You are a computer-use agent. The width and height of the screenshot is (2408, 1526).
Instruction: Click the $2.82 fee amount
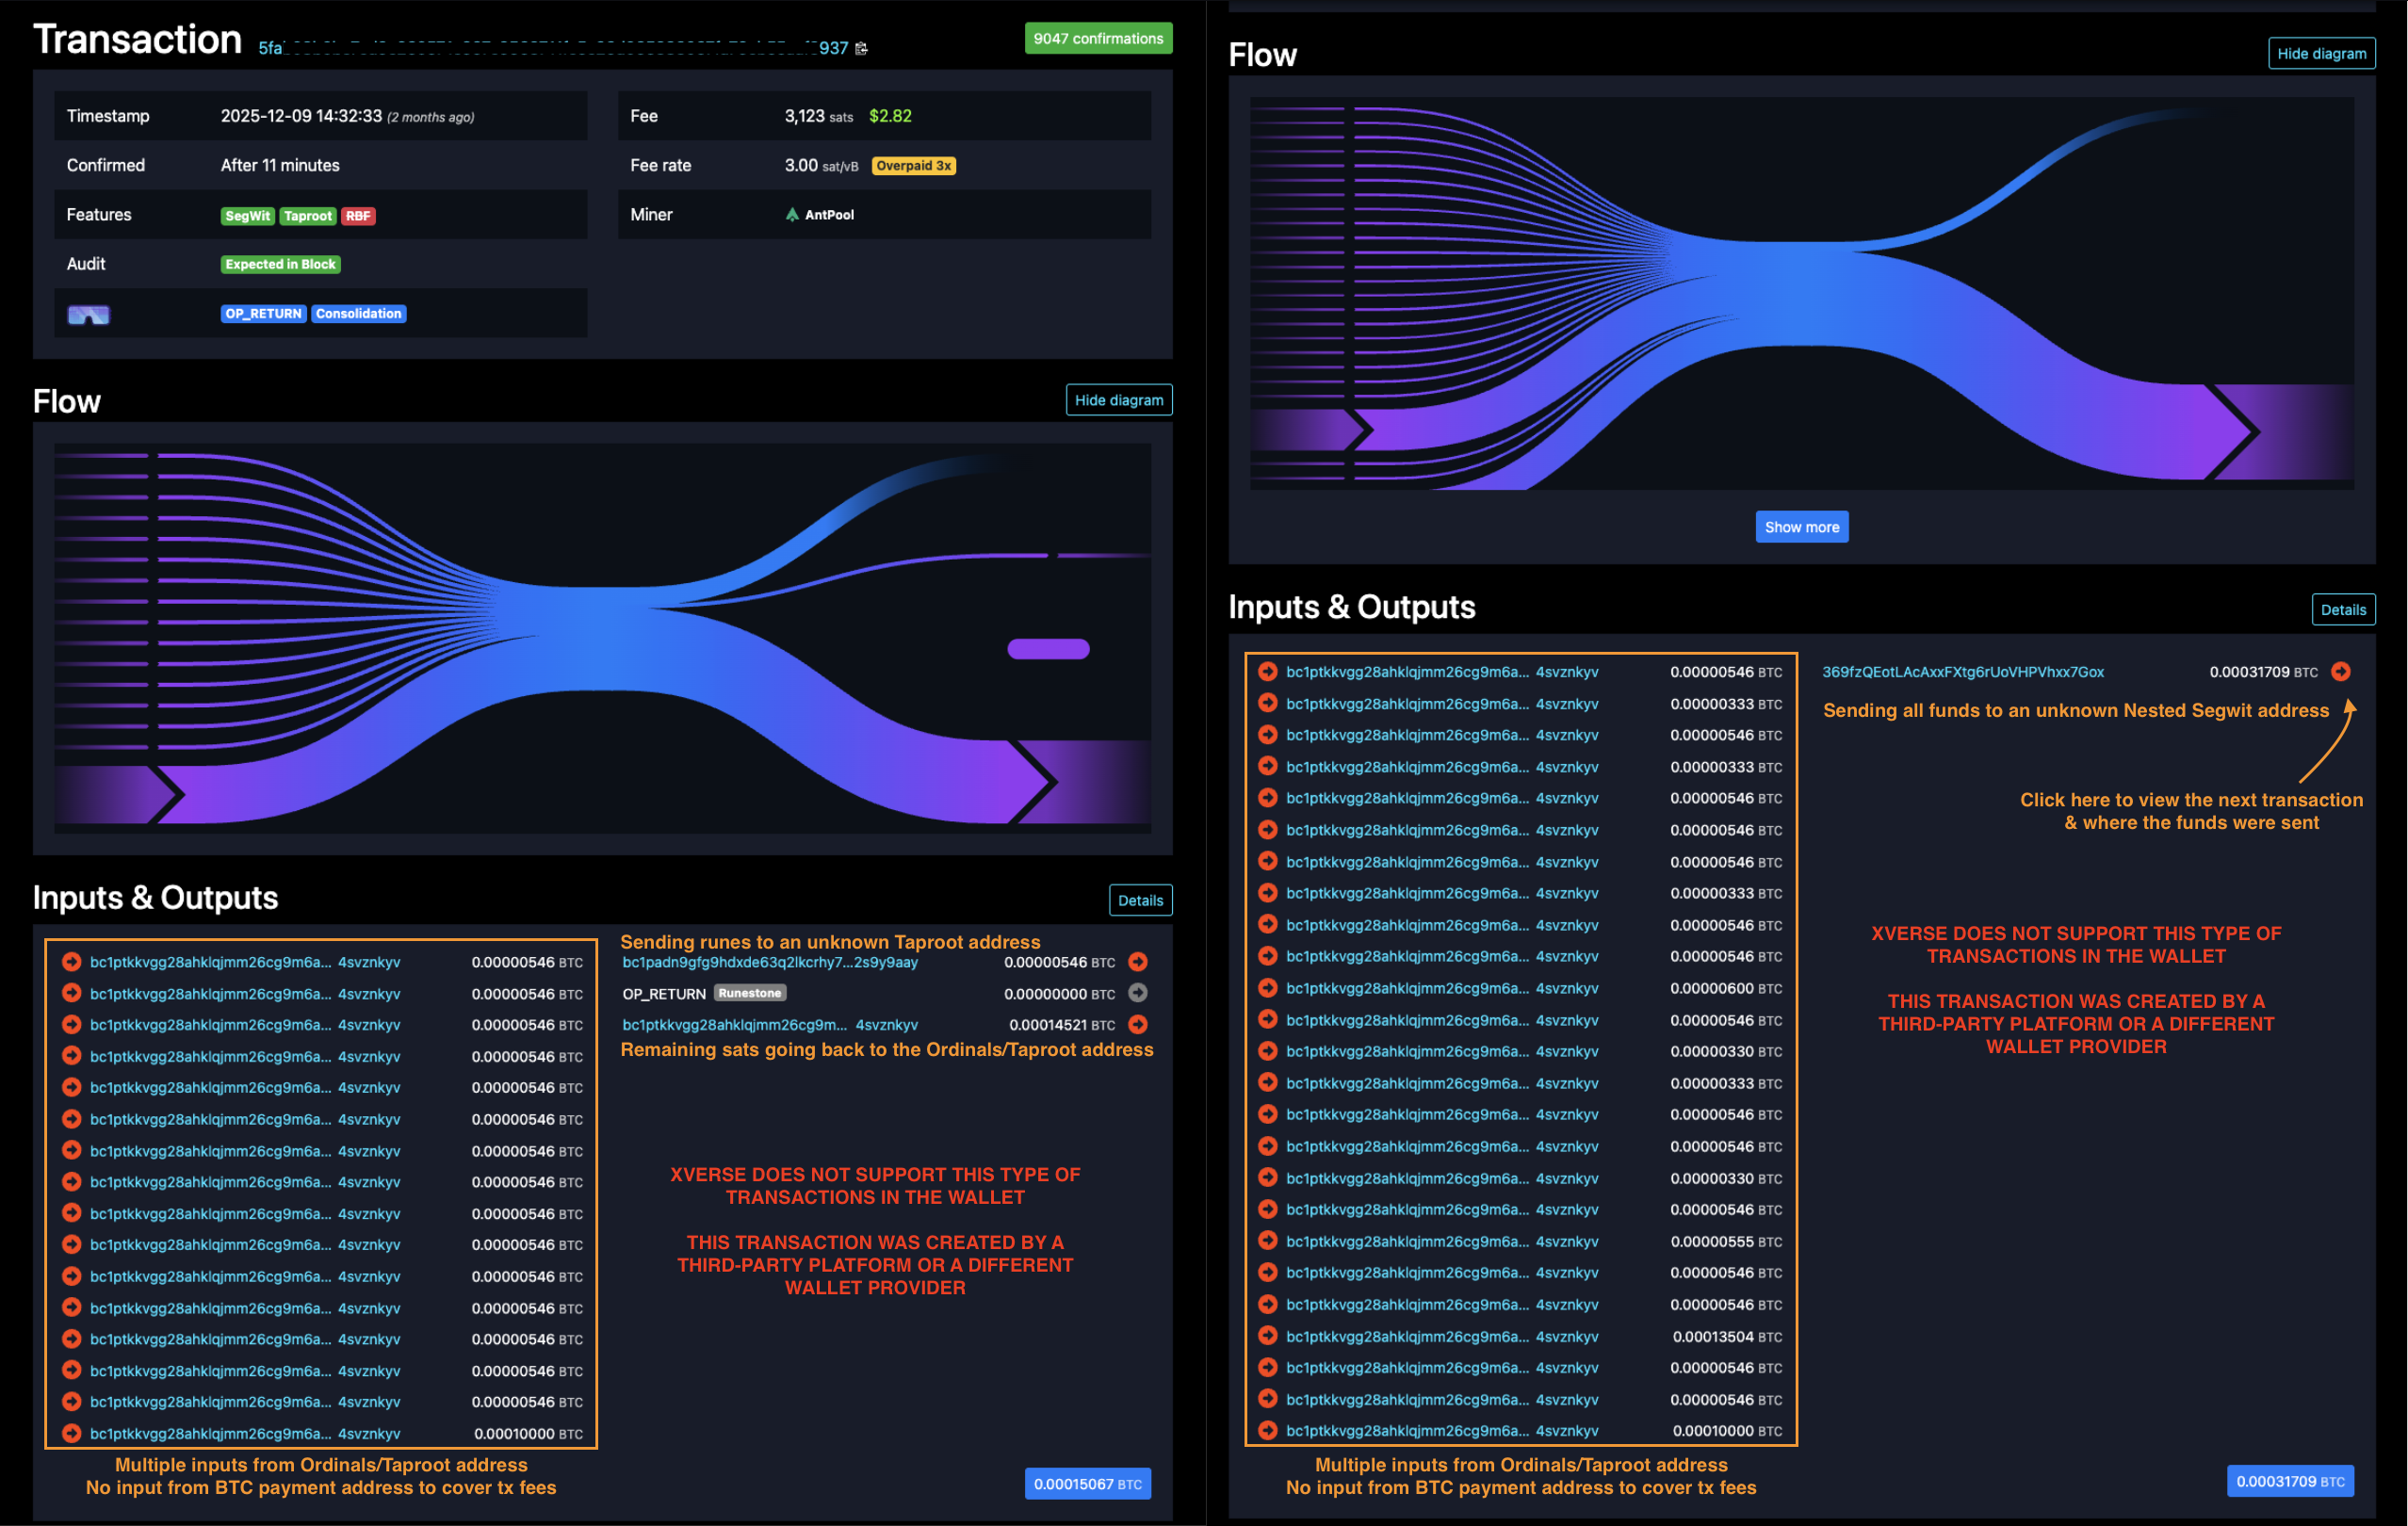[x=890, y=116]
